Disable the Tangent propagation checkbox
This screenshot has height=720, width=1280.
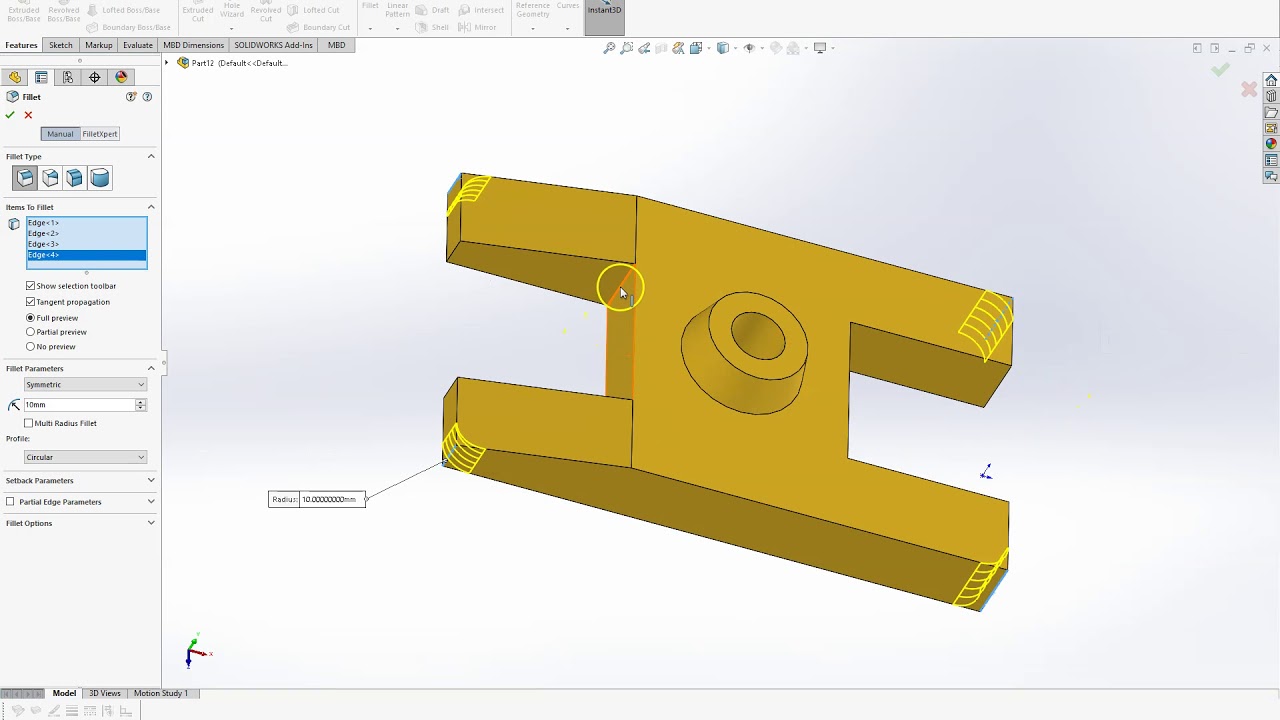(x=30, y=302)
